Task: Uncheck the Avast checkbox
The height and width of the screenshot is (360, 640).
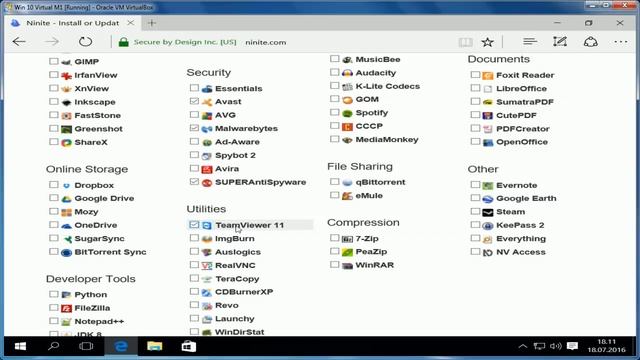Action: click(194, 101)
